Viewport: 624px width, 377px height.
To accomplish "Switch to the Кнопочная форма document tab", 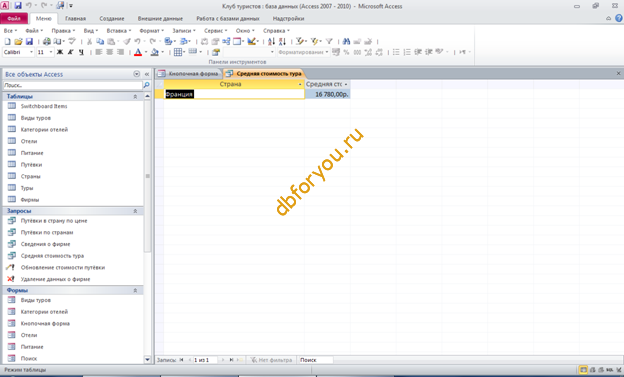I will point(189,74).
